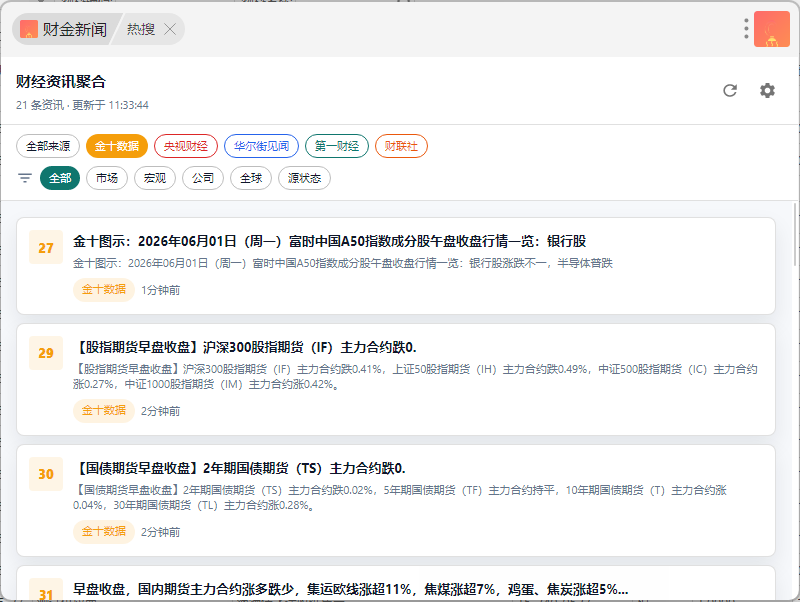Click 金十数据 tag on item 27
Viewport: 800px width, 602px height.
click(104, 290)
